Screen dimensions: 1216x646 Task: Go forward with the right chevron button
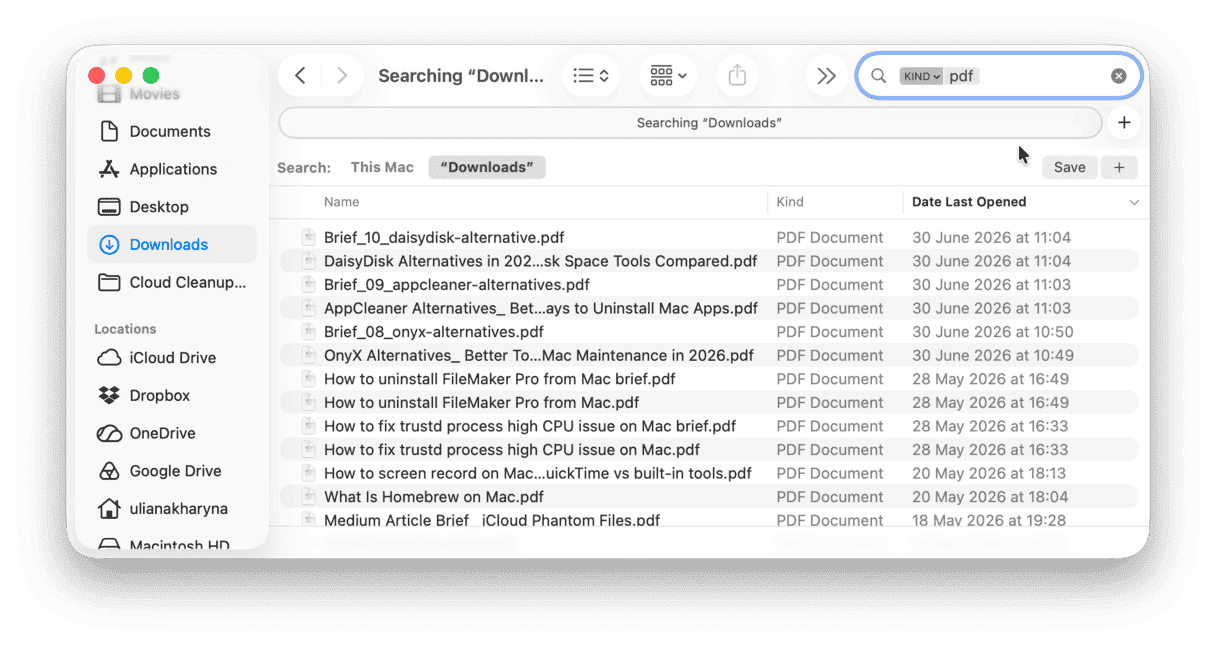point(342,76)
